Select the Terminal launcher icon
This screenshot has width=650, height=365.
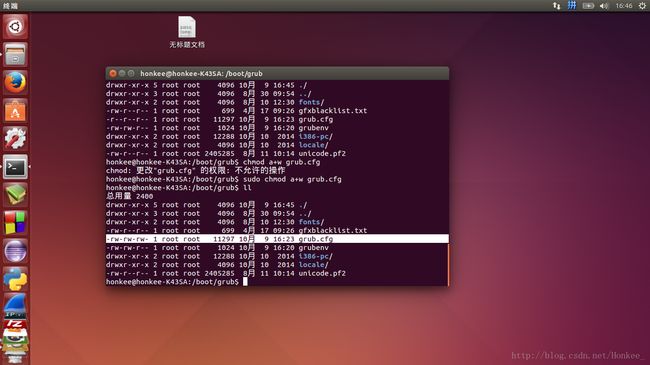[x=15, y=167]
